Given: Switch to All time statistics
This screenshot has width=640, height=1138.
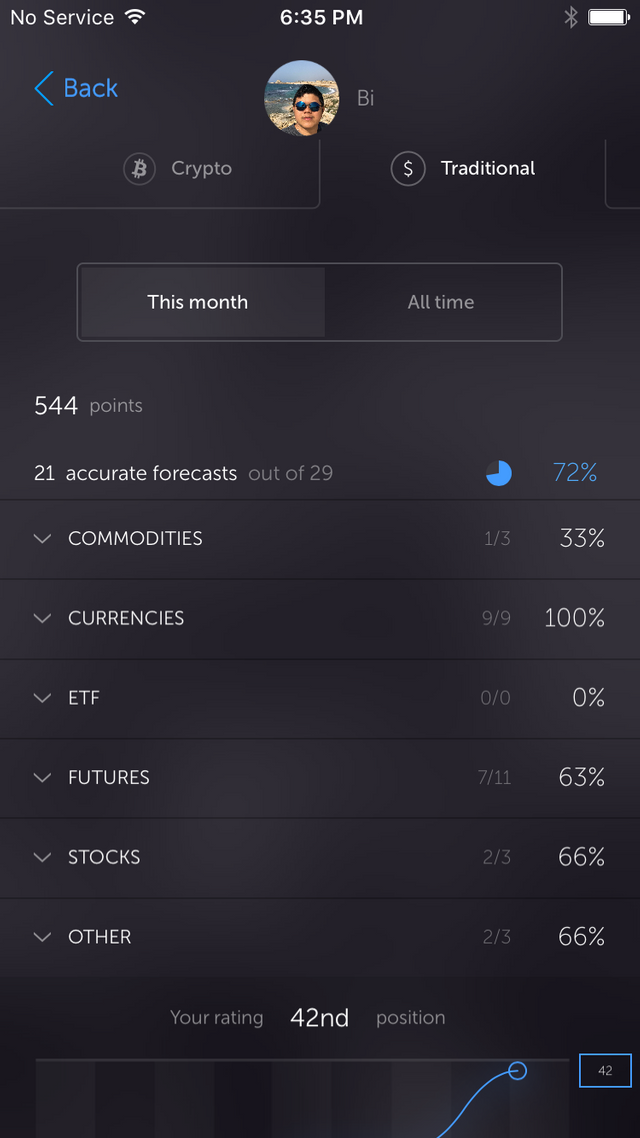Looking at the screenshot, I should [x=441, y=302].
